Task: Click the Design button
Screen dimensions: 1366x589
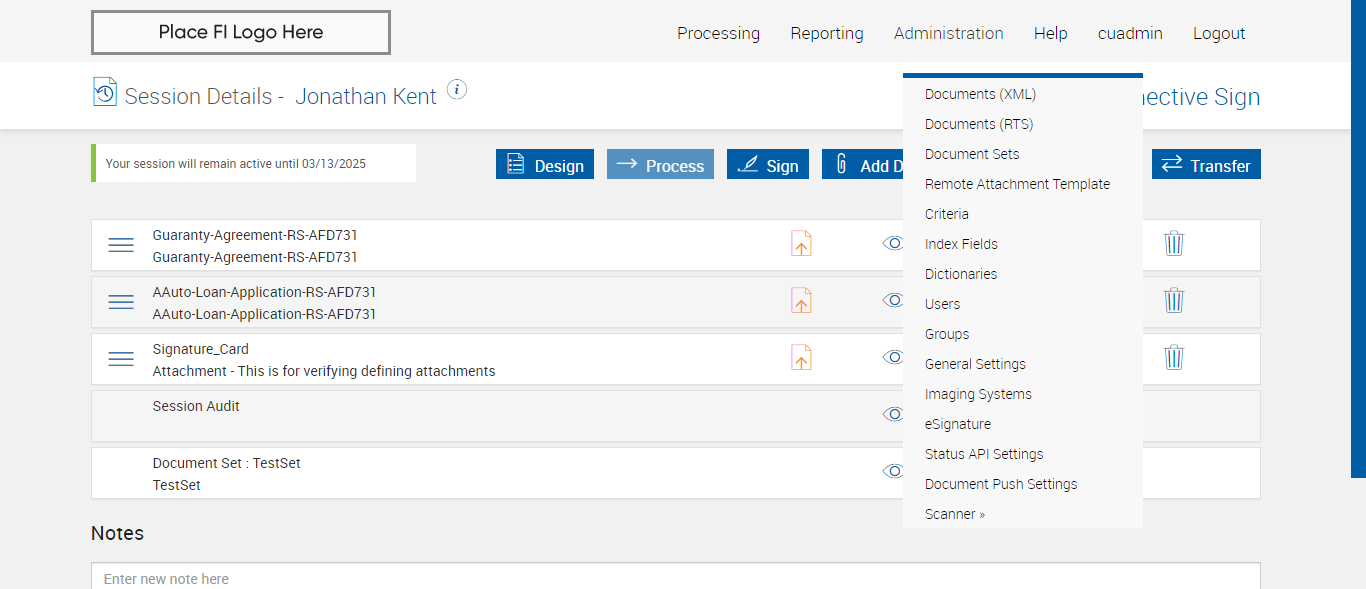Action: [545, 165]
